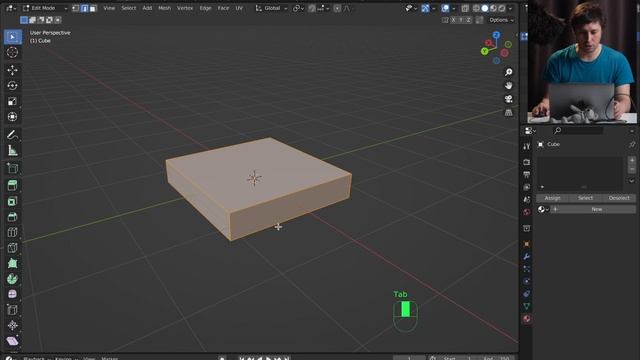This screenshot has width=640, height=360.
Task: Activate the Bevel tool
Action: pyautogui.click(x=13, y=217)
